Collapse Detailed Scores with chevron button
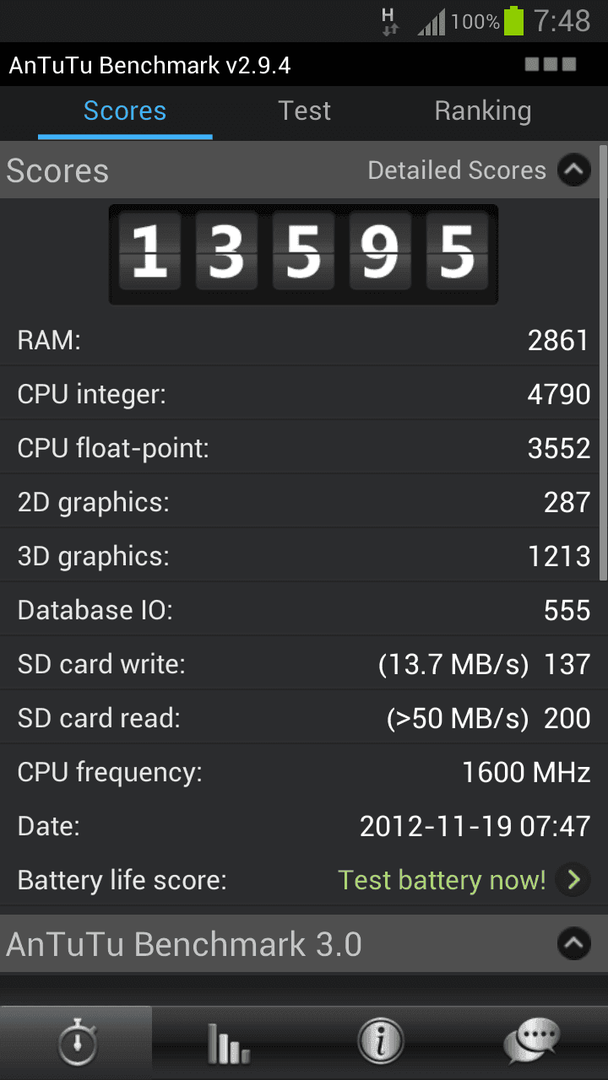This screenshot has width=608, height=1080. (x=574, y=170)
